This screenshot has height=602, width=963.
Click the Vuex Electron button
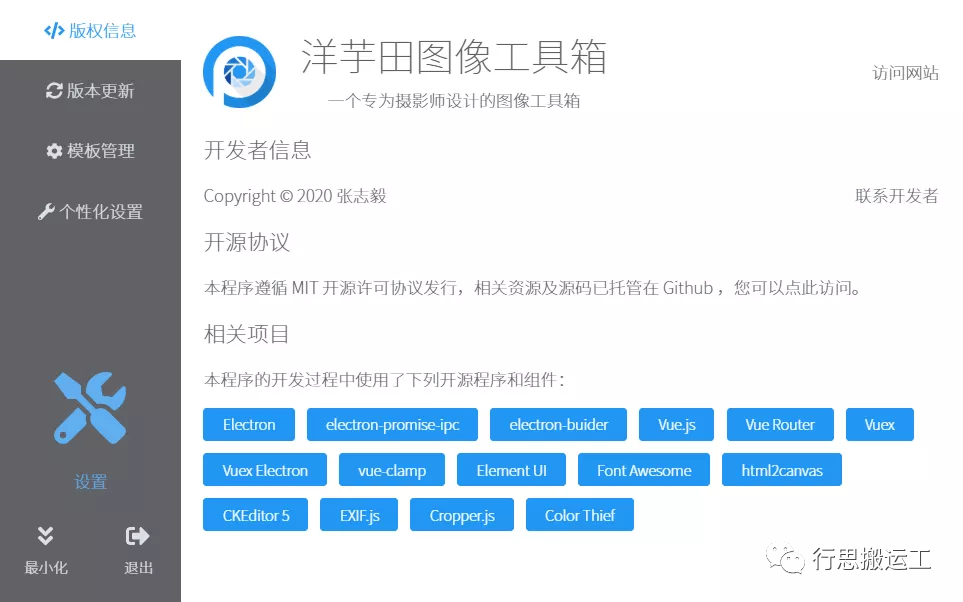point(265,470)
